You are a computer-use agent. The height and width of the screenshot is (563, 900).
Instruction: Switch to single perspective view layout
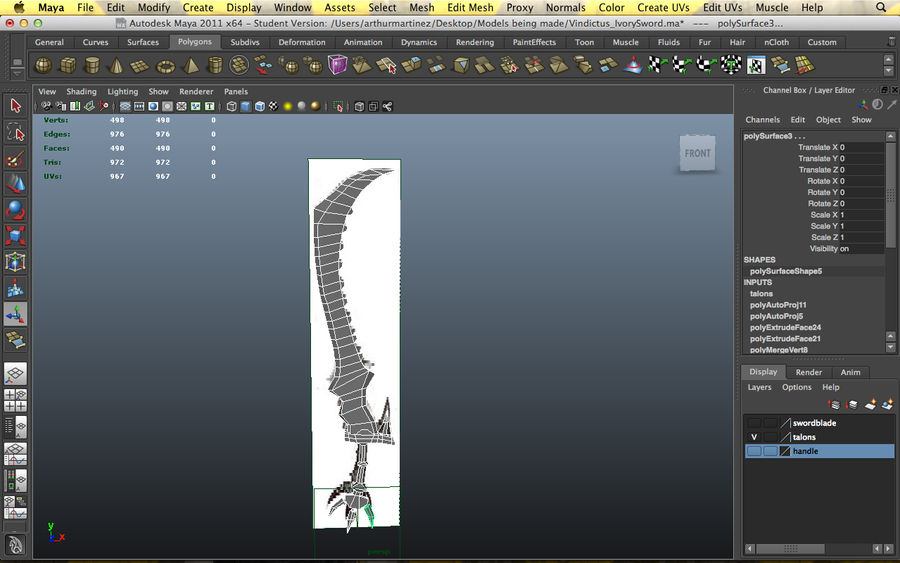coord(15,374)
